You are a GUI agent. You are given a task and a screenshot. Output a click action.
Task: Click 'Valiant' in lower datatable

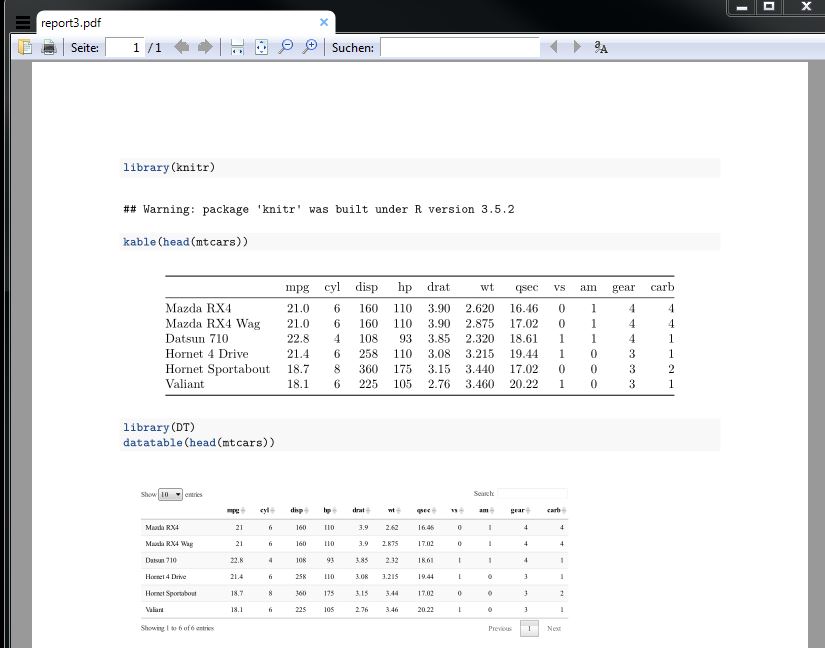(x=154, y=610)
